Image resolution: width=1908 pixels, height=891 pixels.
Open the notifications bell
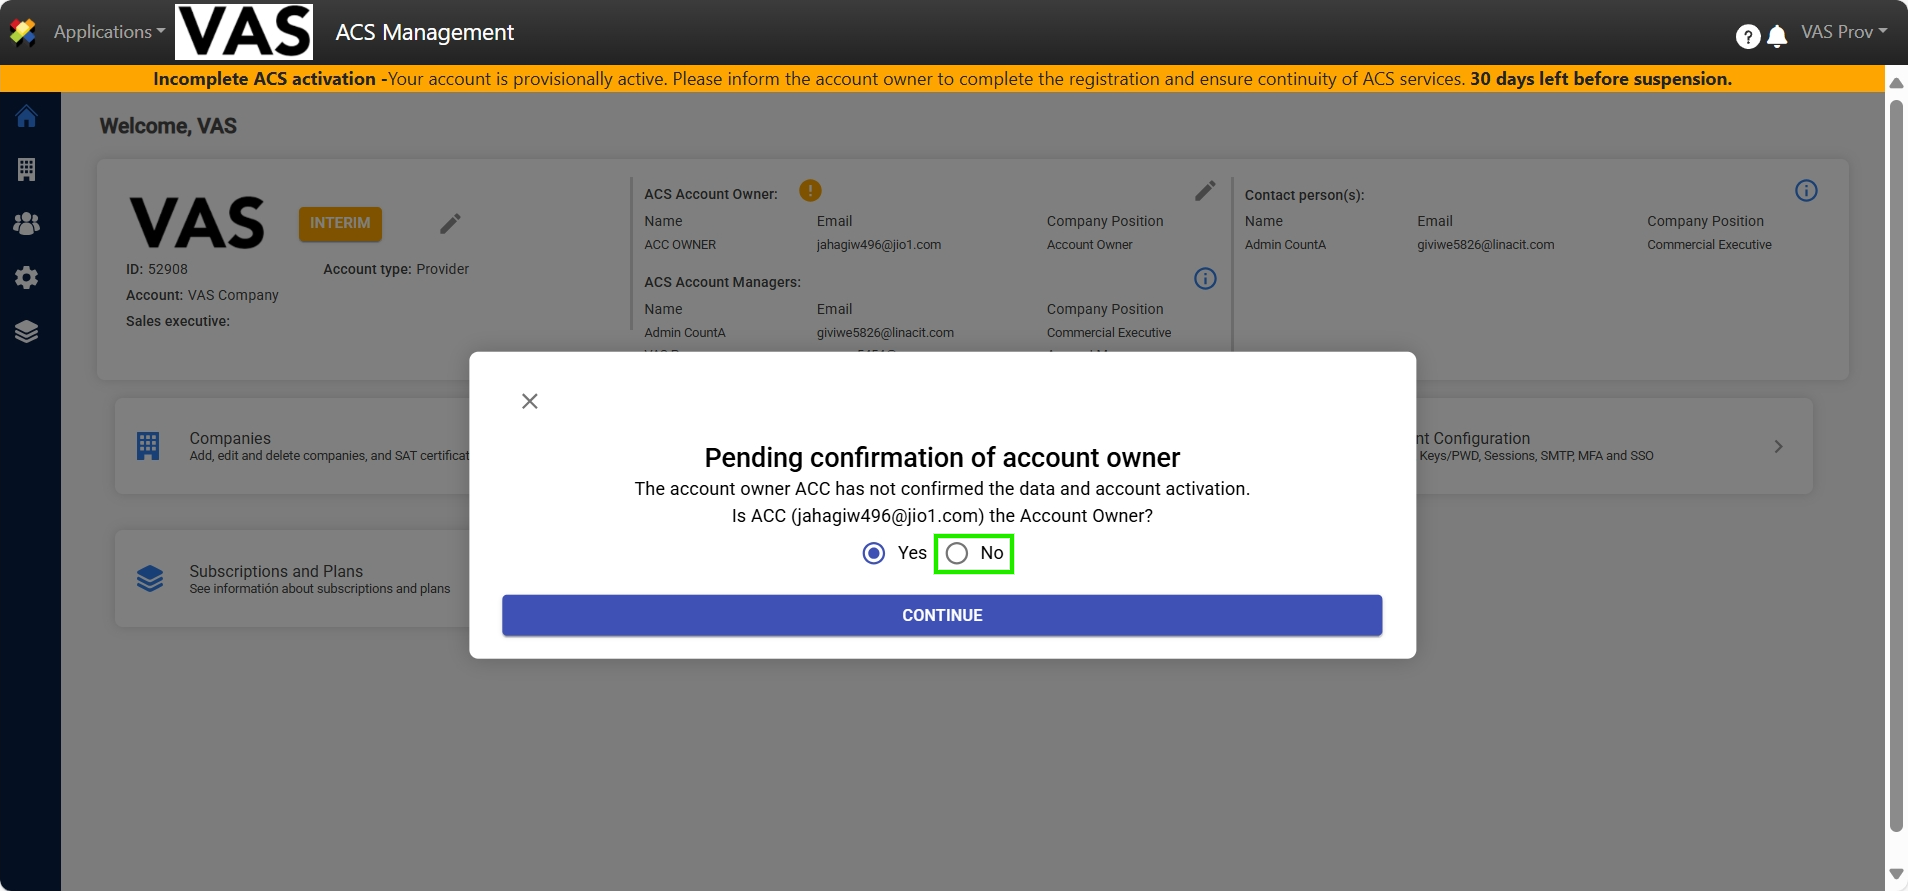[x=1777, y=37]
